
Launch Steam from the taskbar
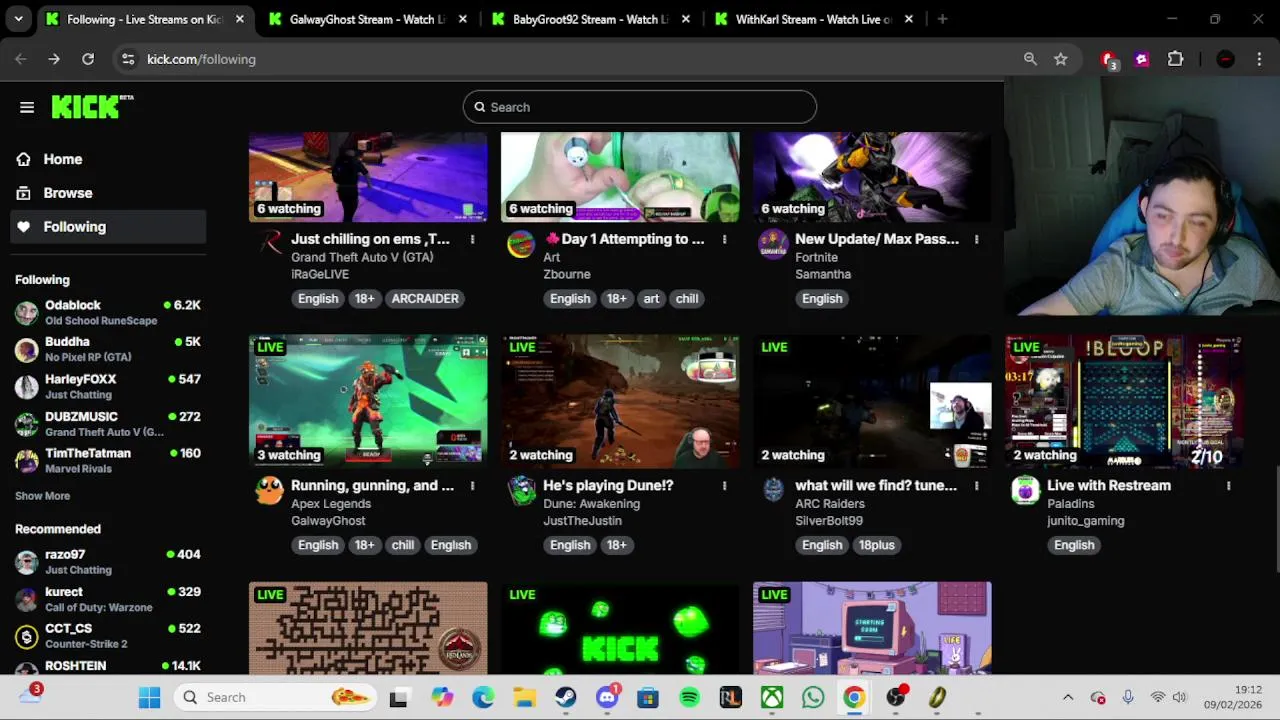(x=566, y=697)
